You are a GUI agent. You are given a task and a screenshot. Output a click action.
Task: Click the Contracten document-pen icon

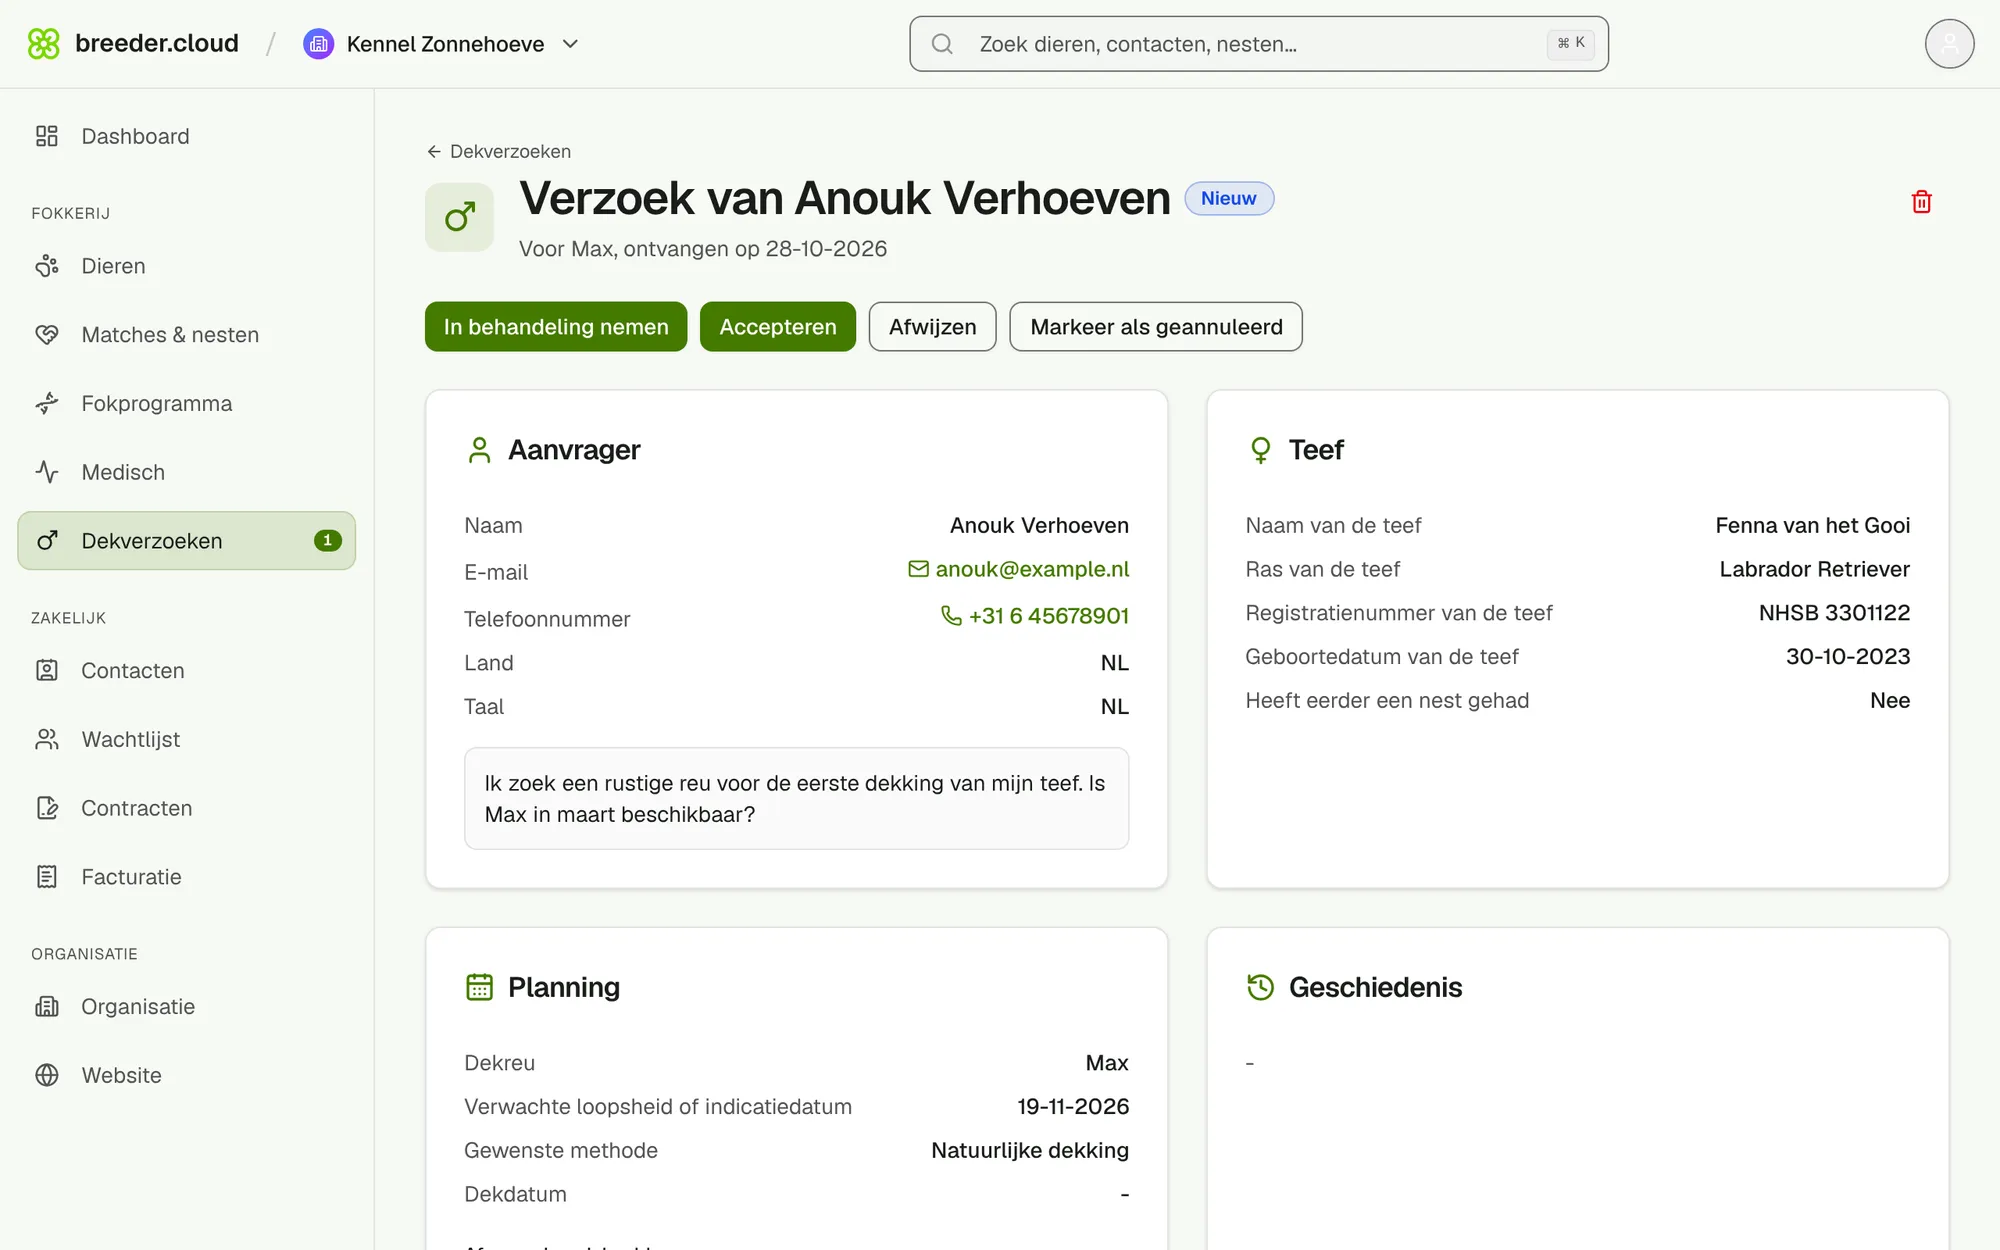click(47, 808)
